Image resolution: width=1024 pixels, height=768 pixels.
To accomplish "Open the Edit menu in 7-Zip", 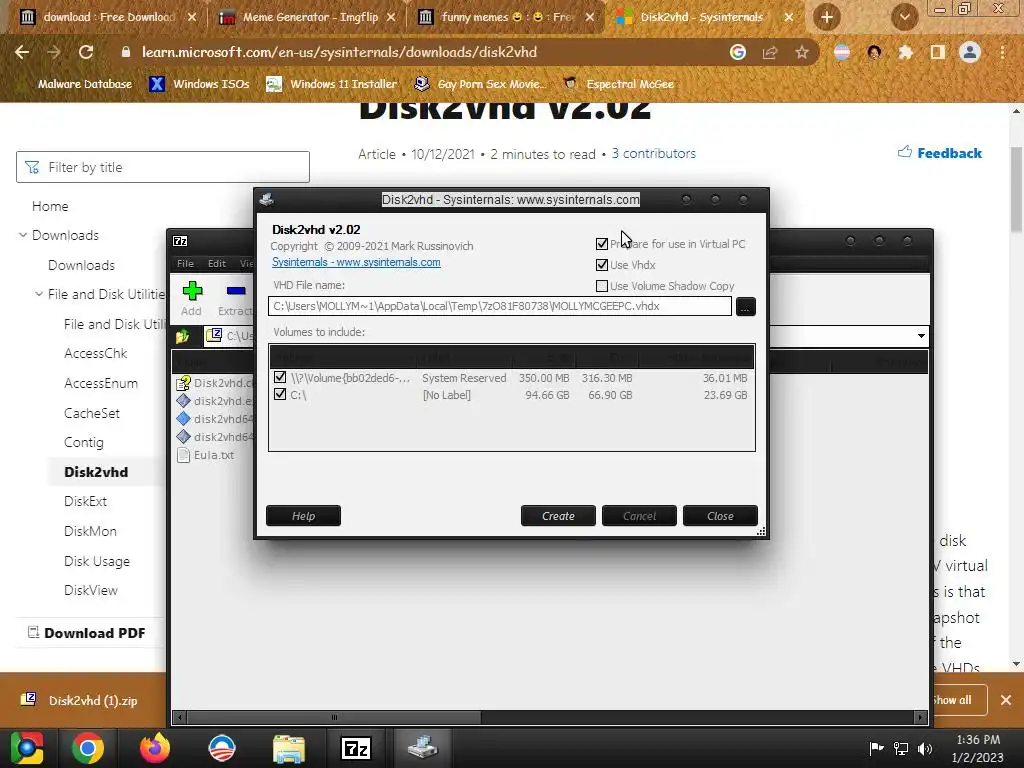I will click(x=217, y=263).
